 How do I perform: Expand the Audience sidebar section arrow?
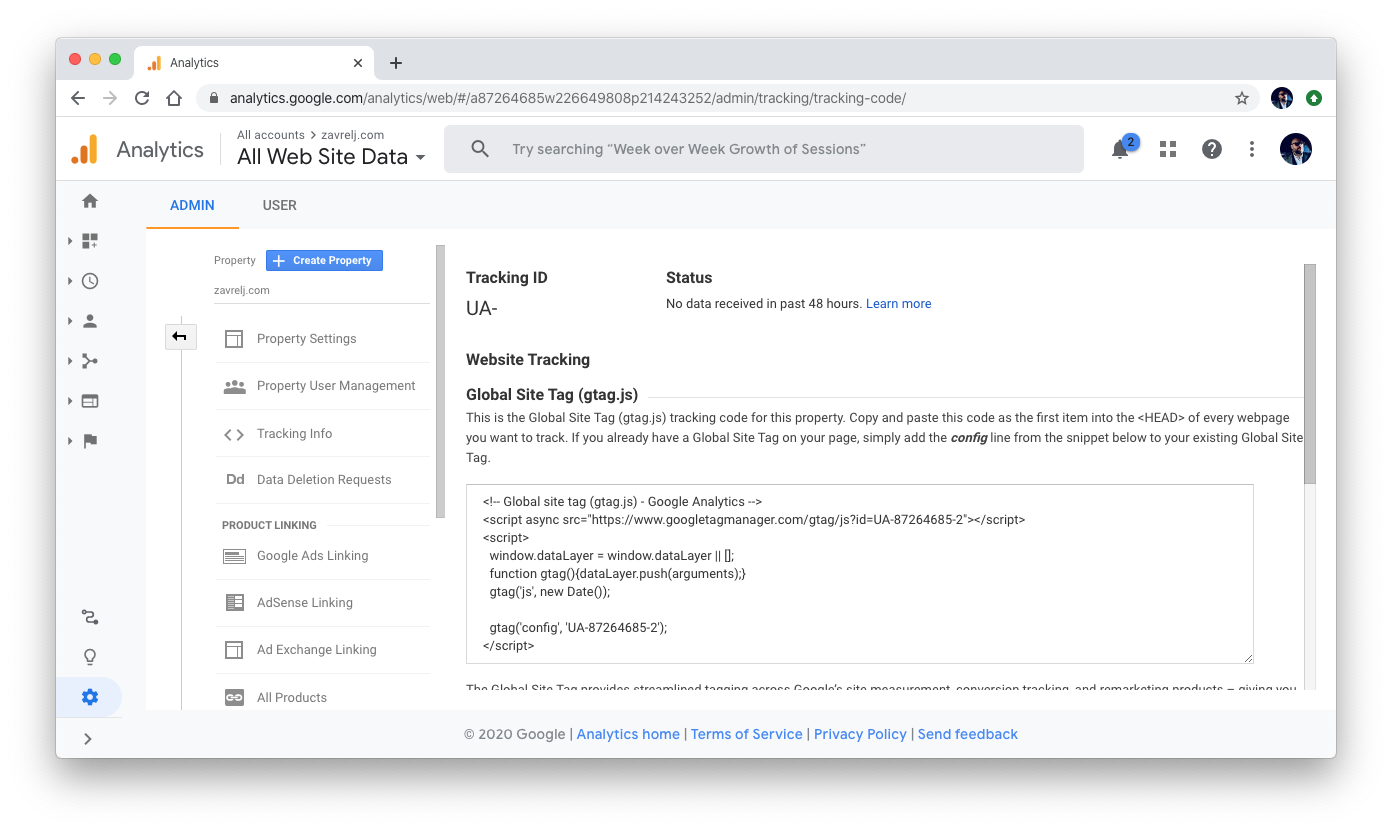click(x=70, y=321)
